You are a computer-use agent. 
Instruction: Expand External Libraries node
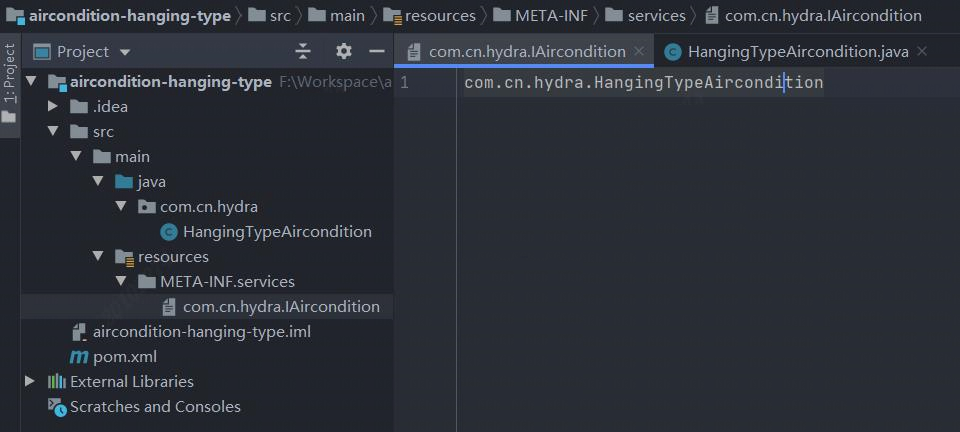coord(29,381)
